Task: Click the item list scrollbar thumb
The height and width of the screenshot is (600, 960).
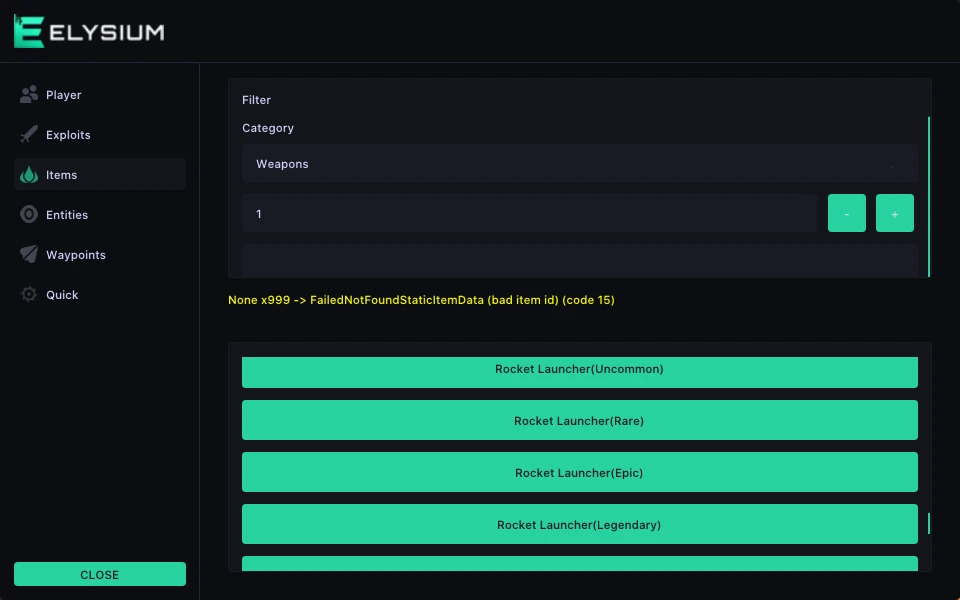Action: point(929,523)
